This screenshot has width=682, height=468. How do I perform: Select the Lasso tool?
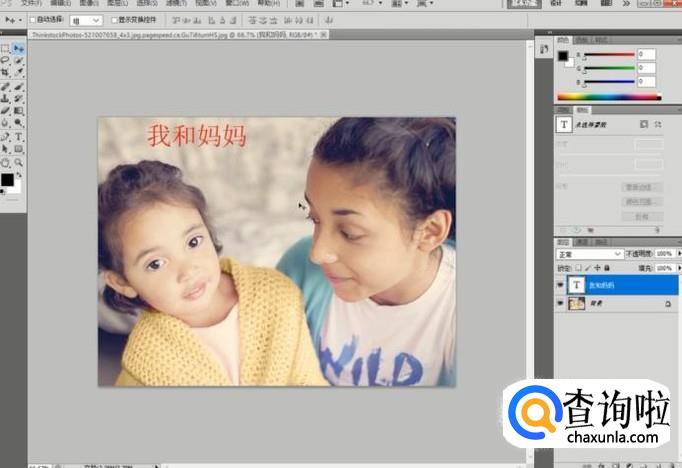[6, 60]
